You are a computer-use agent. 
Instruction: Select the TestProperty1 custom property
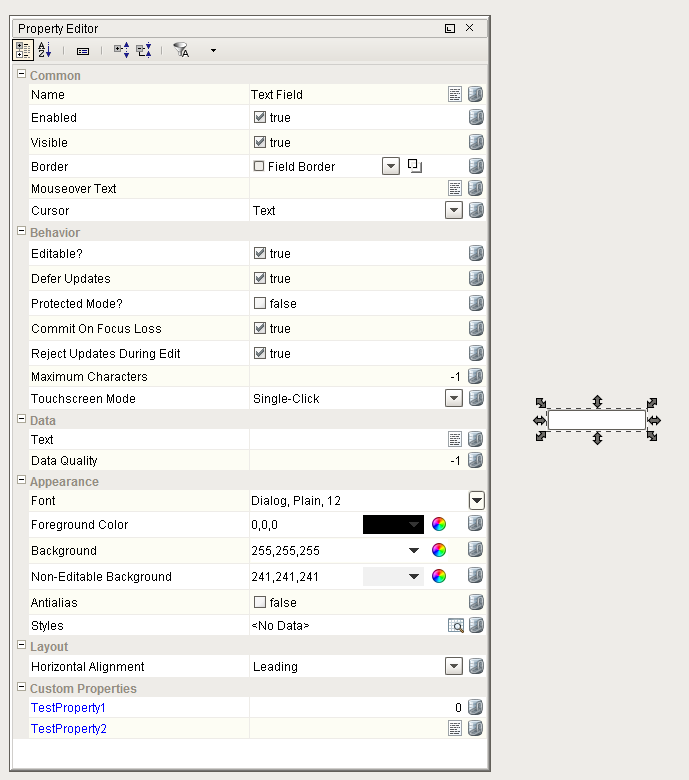point(68,708)
